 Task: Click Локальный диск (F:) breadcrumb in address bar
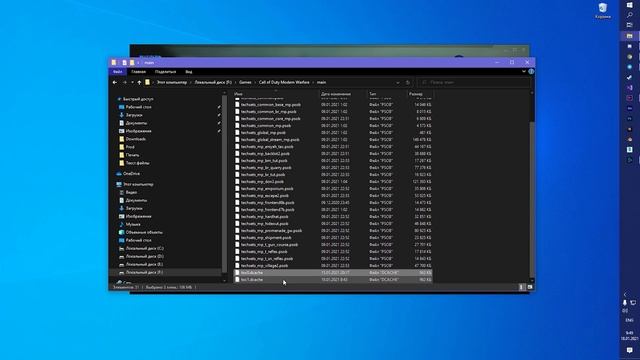pos(213,82)
